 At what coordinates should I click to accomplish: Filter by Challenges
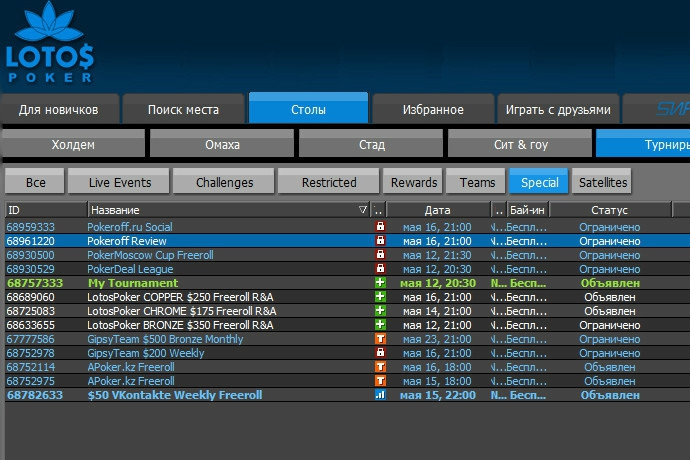224,181
